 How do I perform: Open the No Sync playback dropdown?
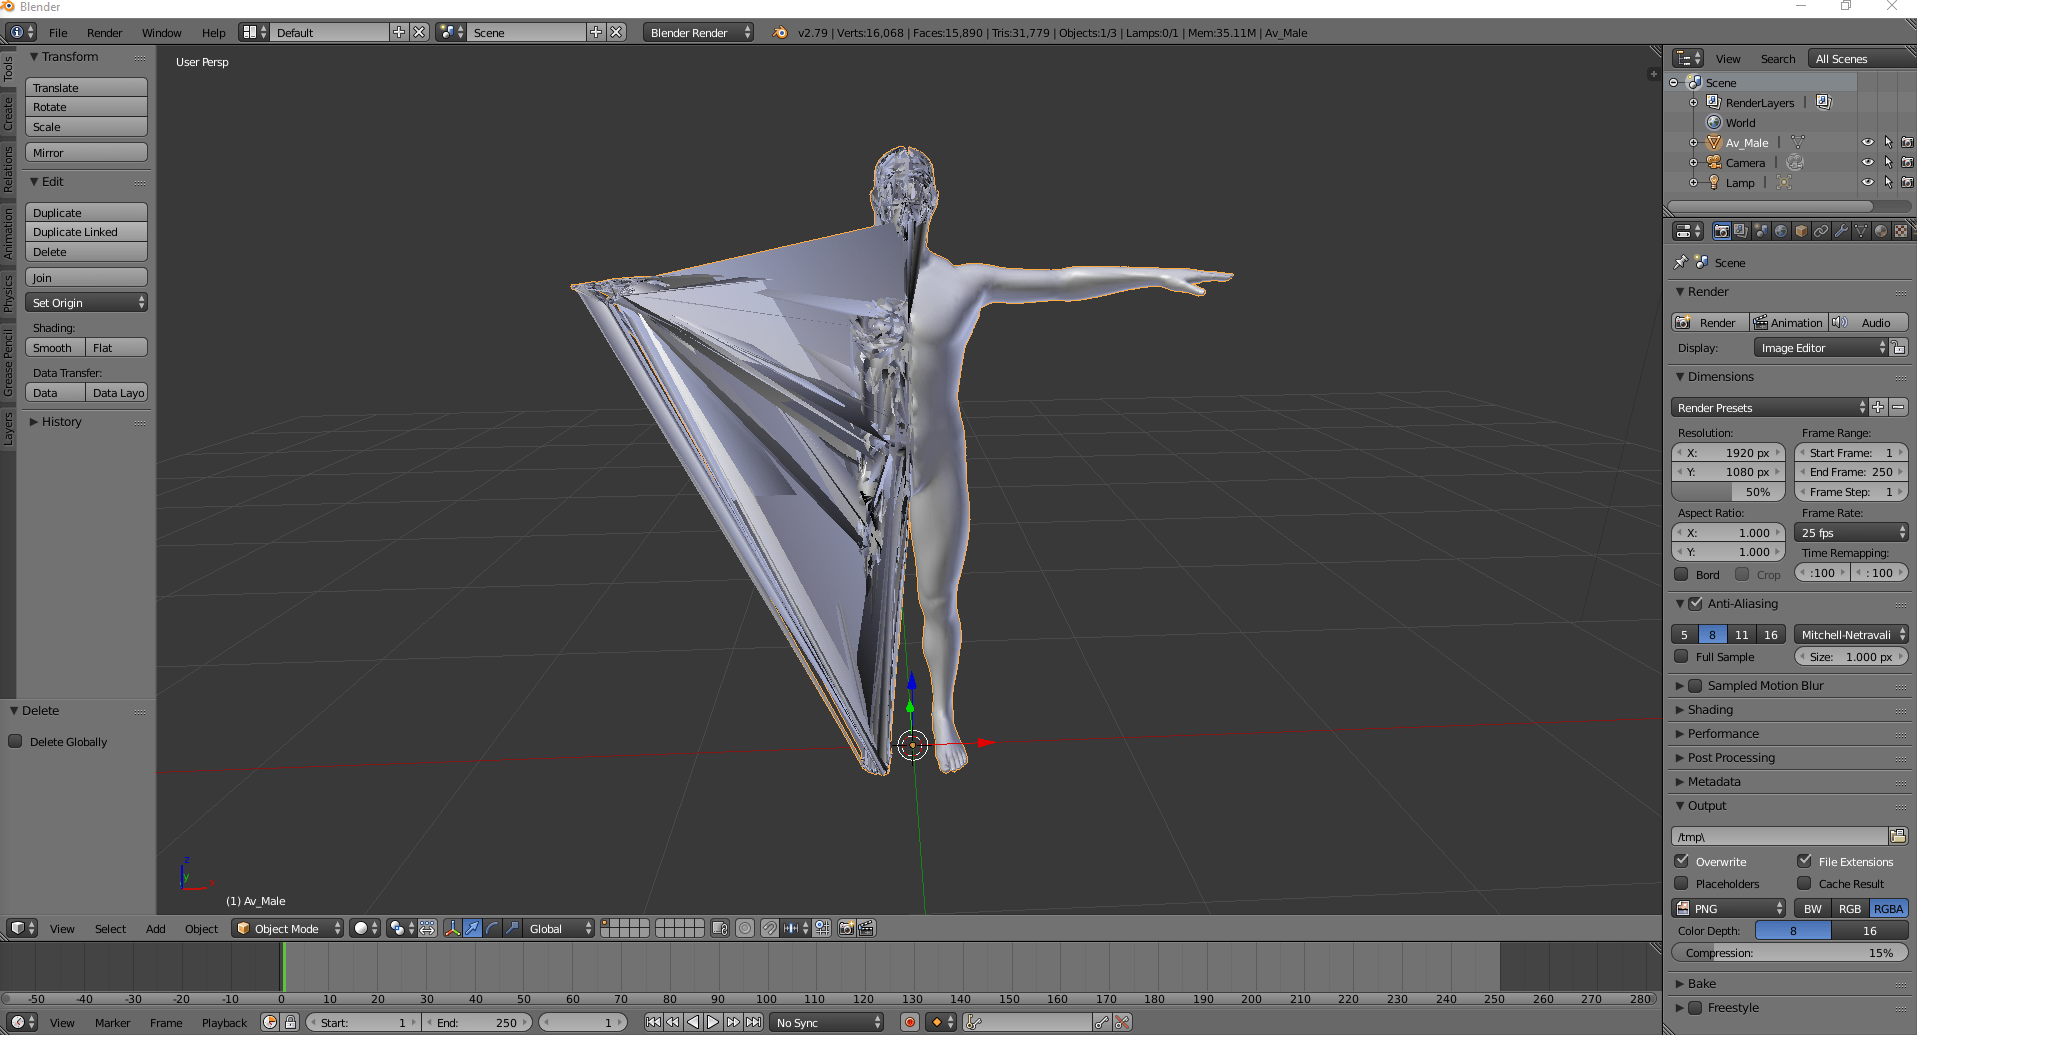pos(826,1022)
